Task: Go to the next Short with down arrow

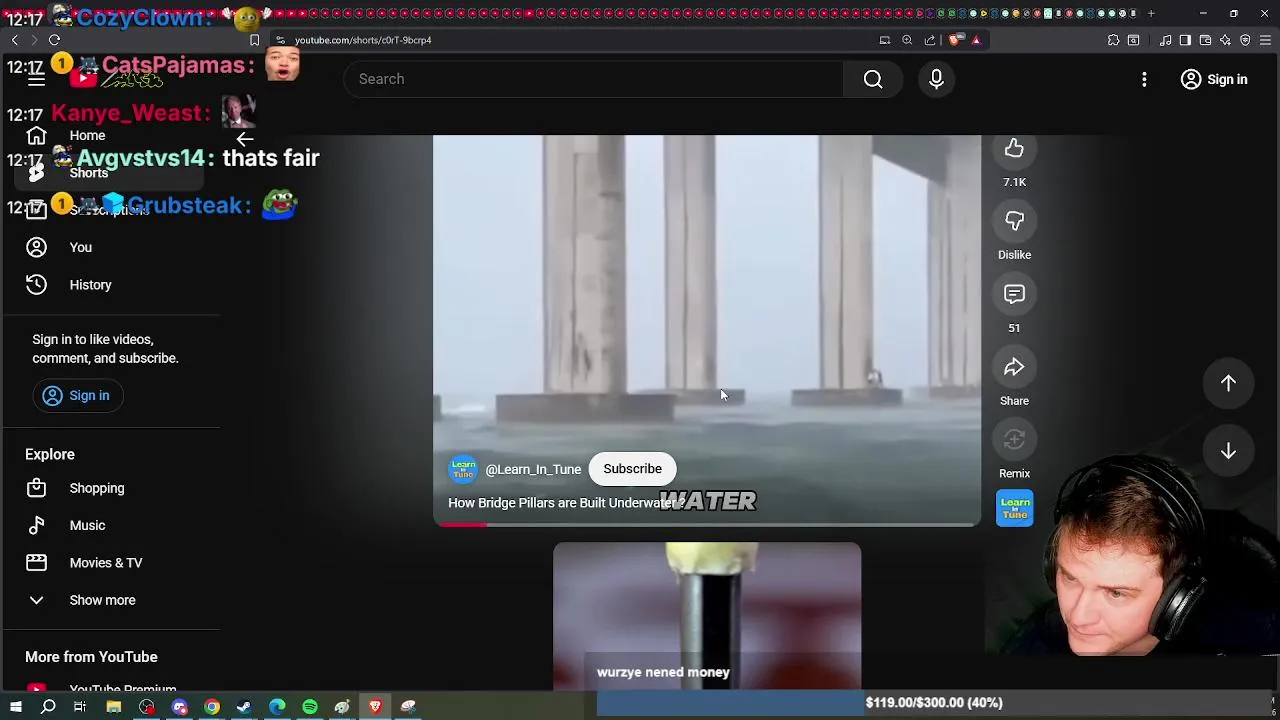Action: [1228, 452]
